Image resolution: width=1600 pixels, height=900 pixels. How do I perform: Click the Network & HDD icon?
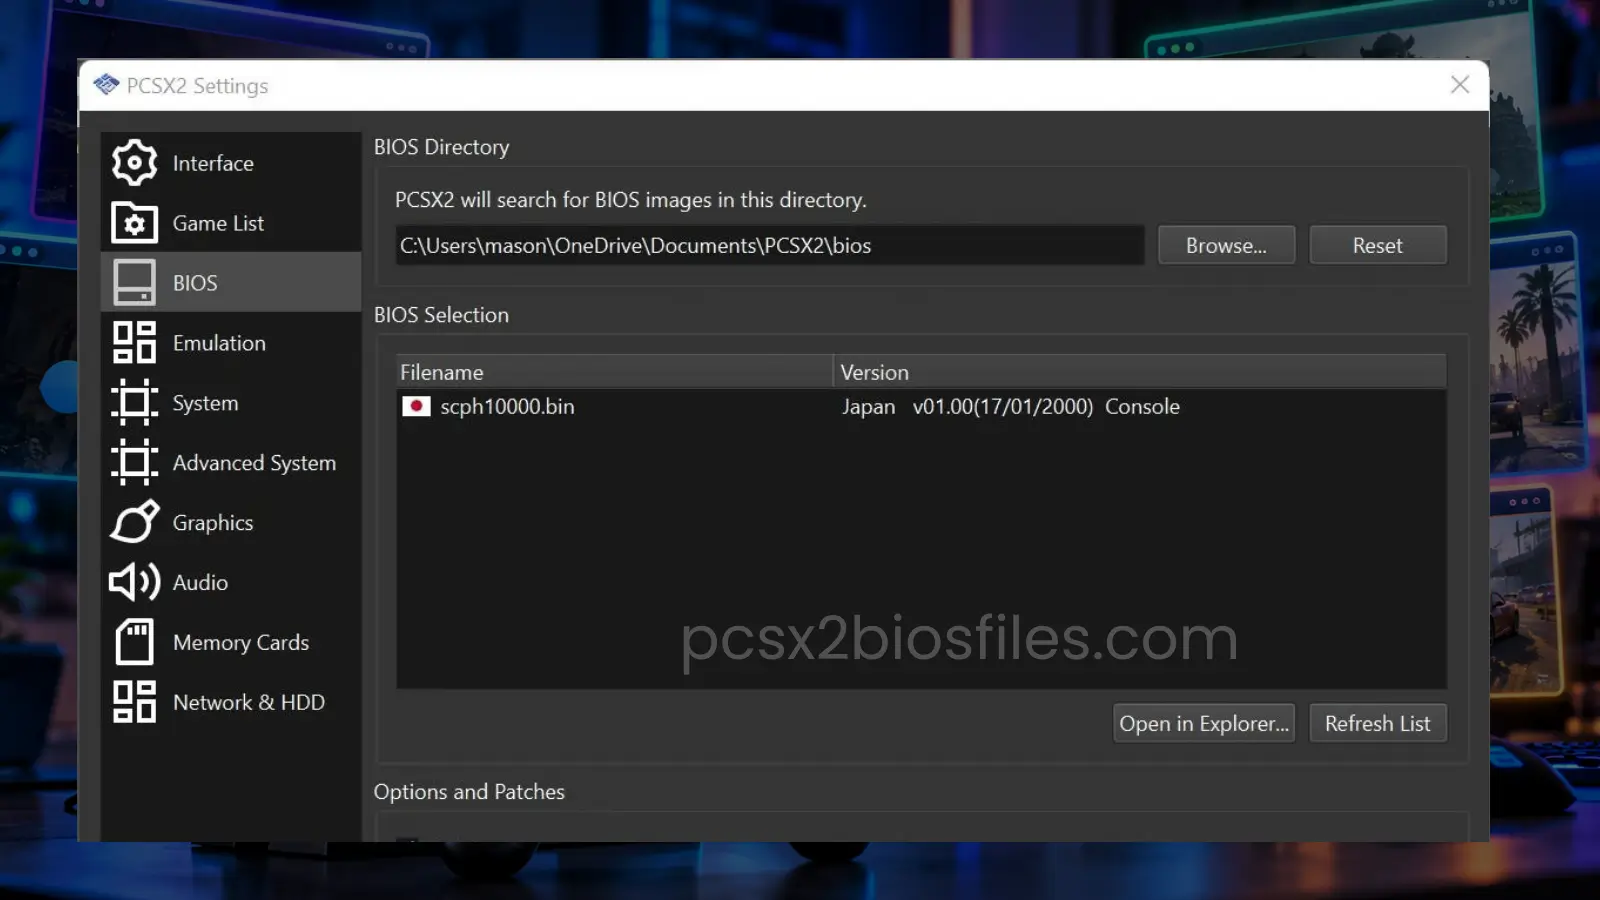point(134,702)
